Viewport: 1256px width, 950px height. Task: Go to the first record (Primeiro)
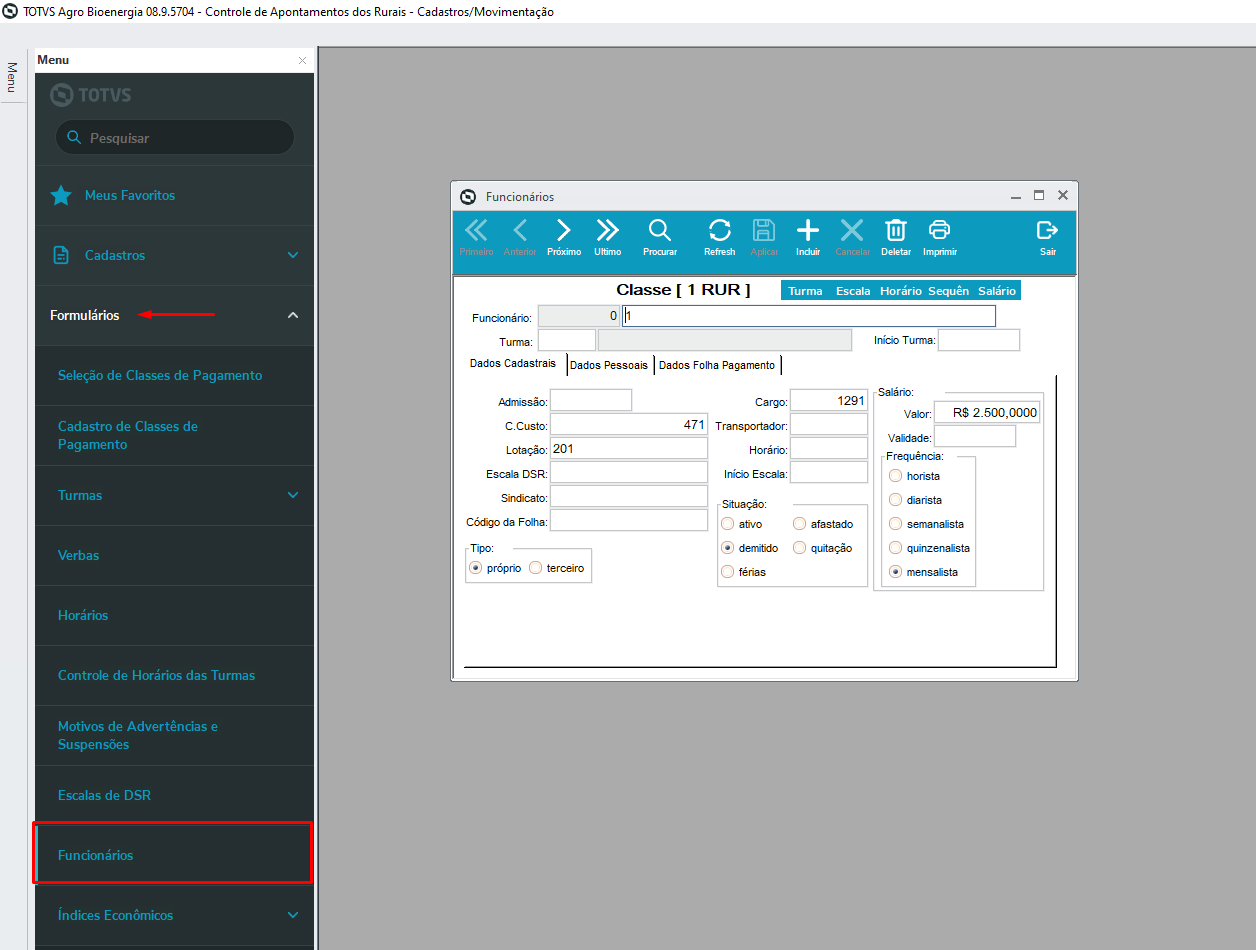tap(476, 237)
